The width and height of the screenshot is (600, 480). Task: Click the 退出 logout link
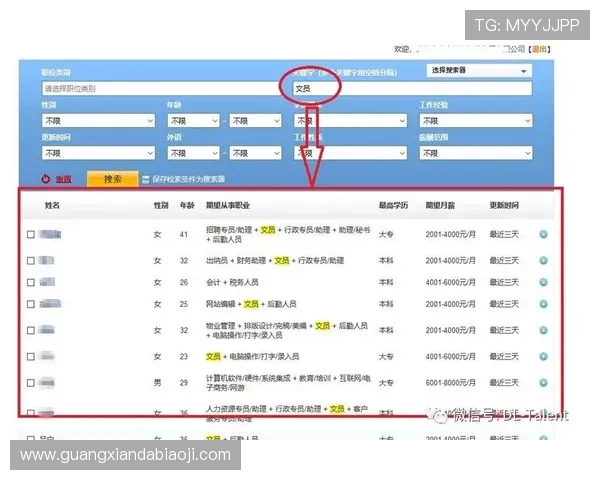539,49
